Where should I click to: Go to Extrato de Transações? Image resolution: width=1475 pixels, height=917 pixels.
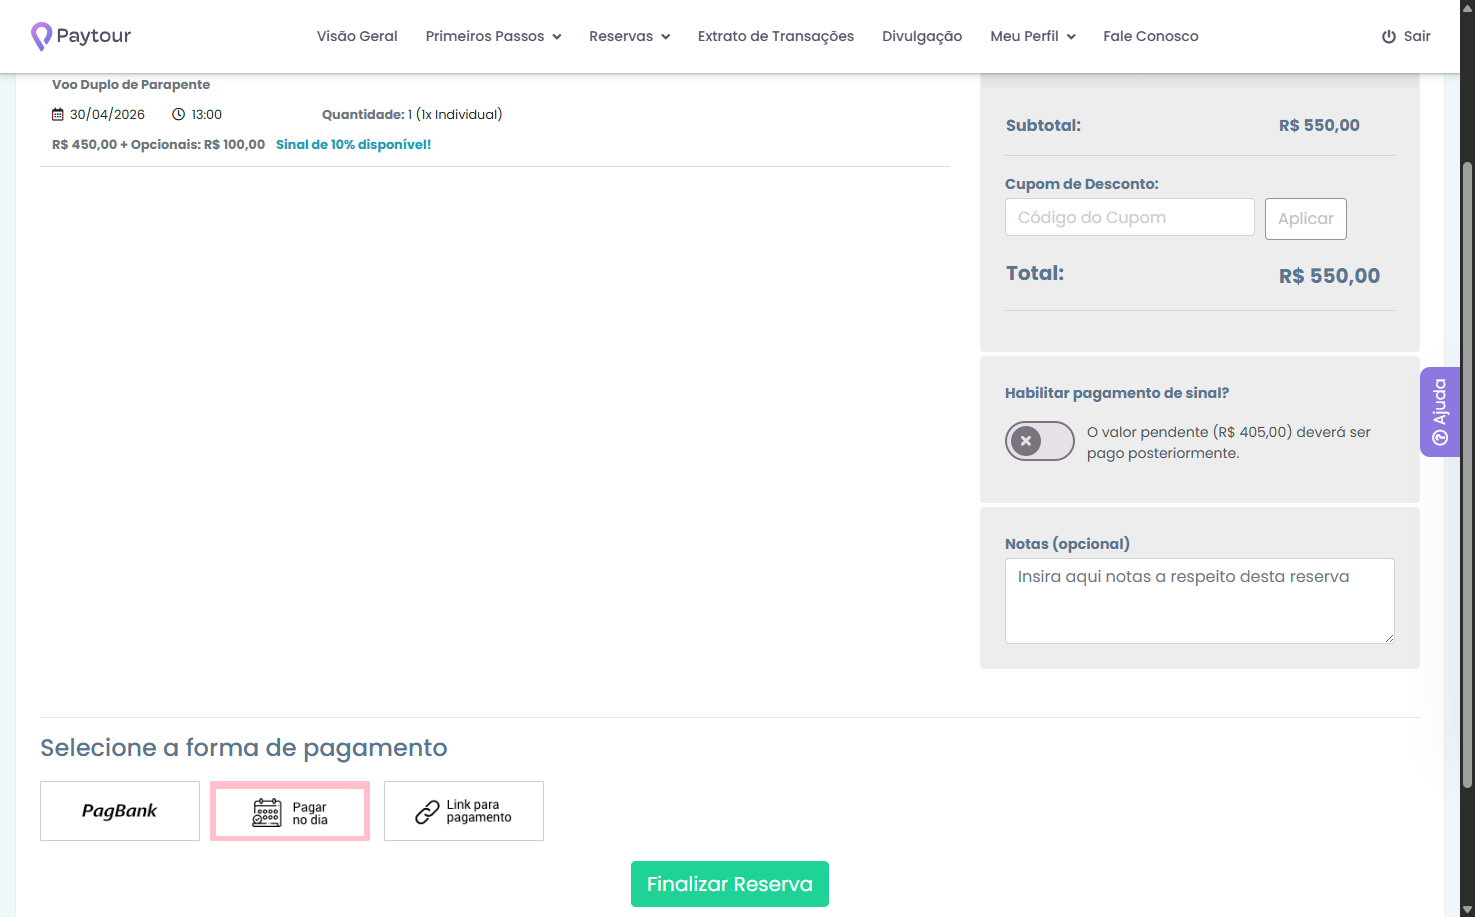pyautogui.click(x=776, y=36)
